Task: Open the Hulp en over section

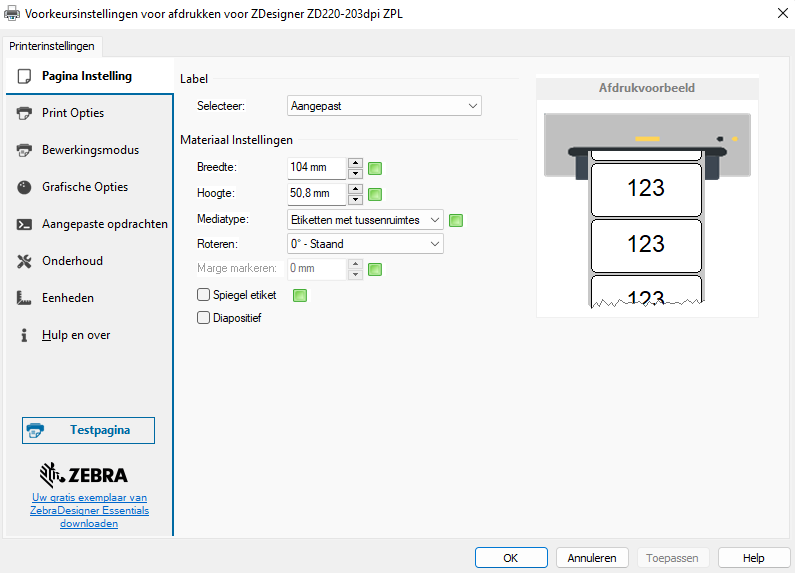Action: tap(90, 335)
